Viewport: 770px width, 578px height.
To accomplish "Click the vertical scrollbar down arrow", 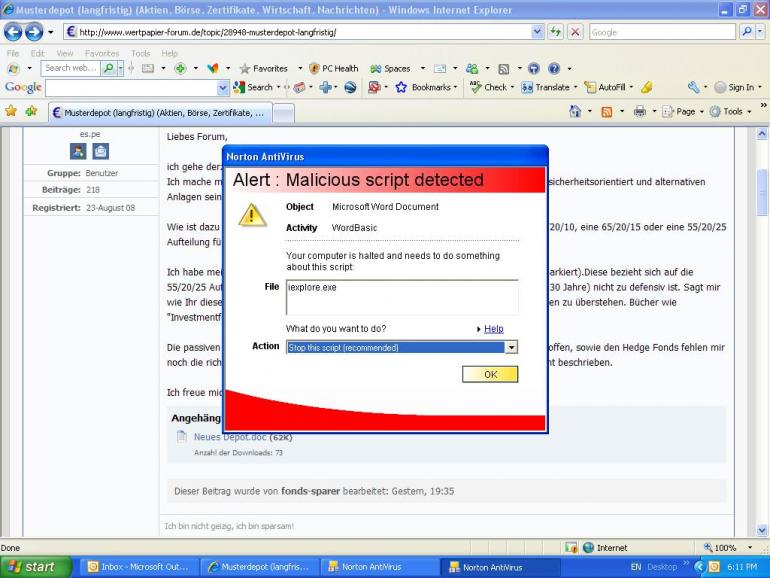I will 762,530.
